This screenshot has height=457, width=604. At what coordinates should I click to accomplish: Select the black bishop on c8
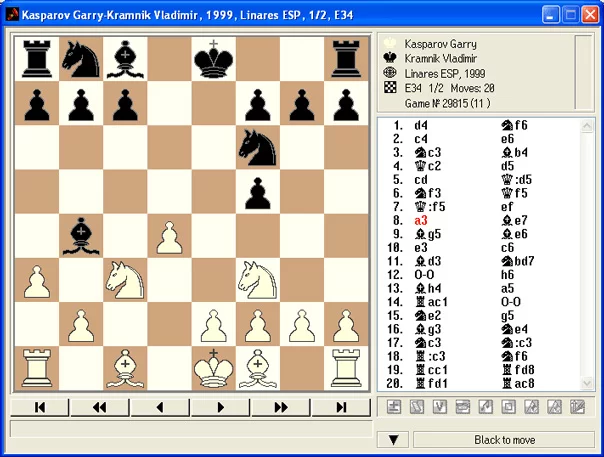[125, 59]
